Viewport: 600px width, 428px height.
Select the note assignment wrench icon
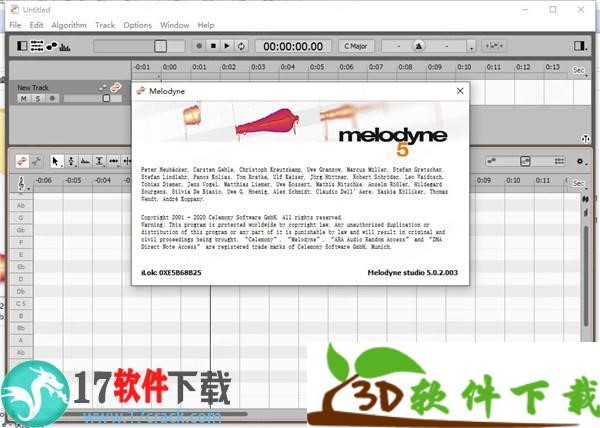pos(37,161)
